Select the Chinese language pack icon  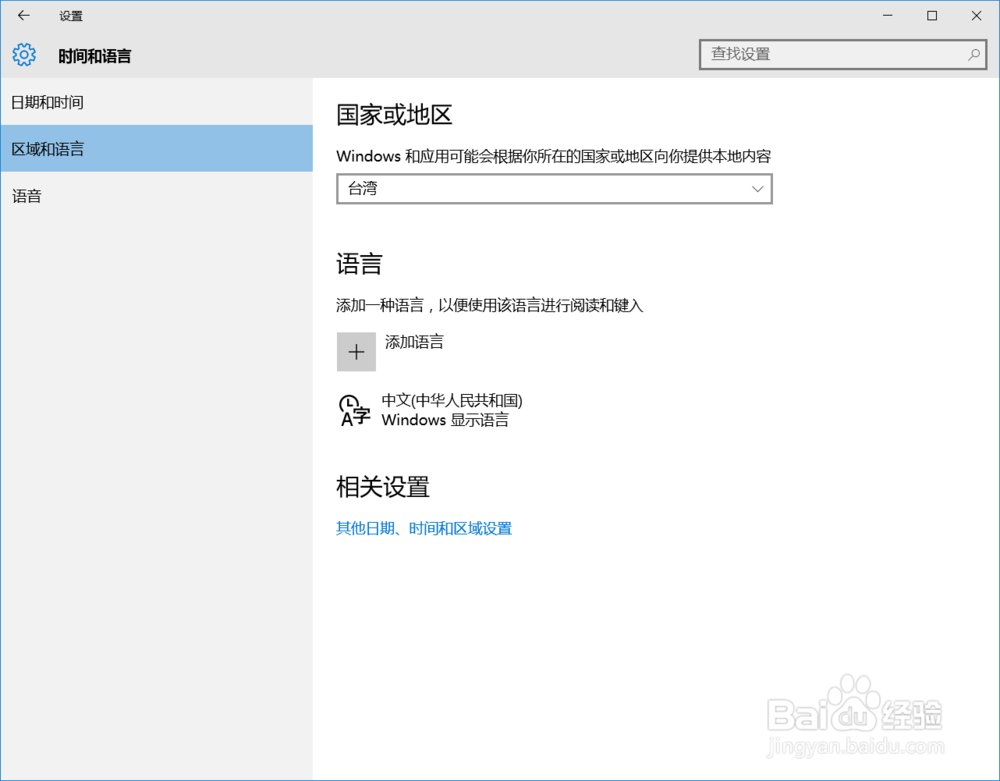pos(354,410)
